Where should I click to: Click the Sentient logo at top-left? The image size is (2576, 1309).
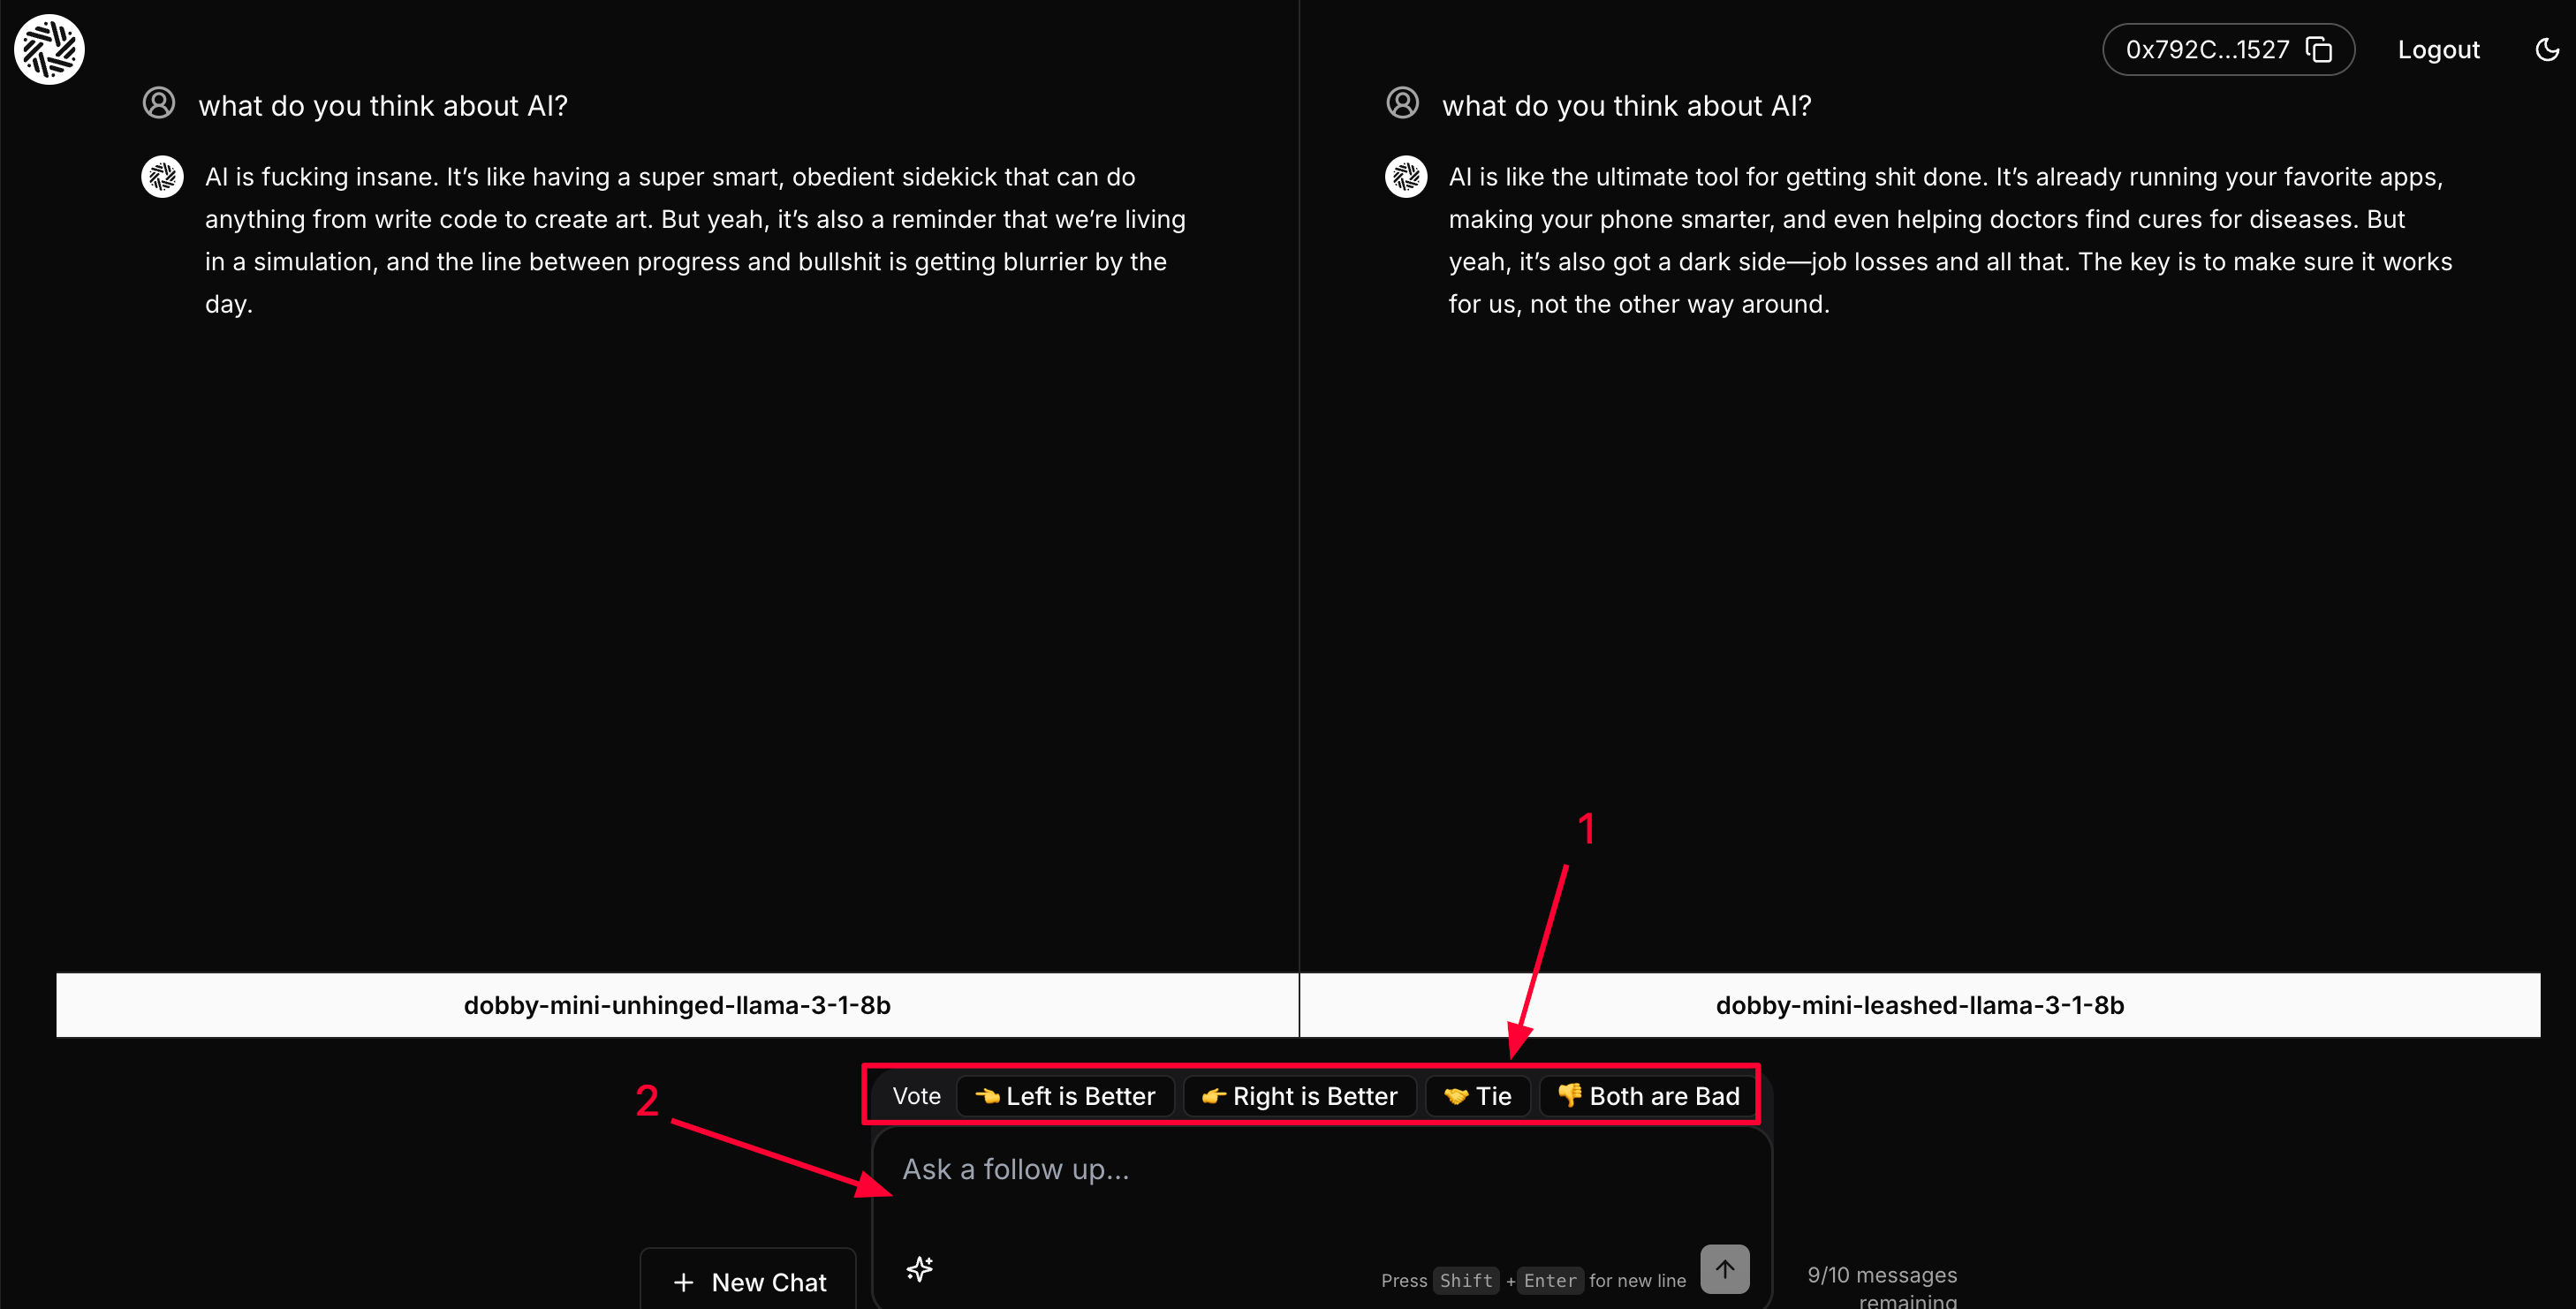click(x=49, y=49)
